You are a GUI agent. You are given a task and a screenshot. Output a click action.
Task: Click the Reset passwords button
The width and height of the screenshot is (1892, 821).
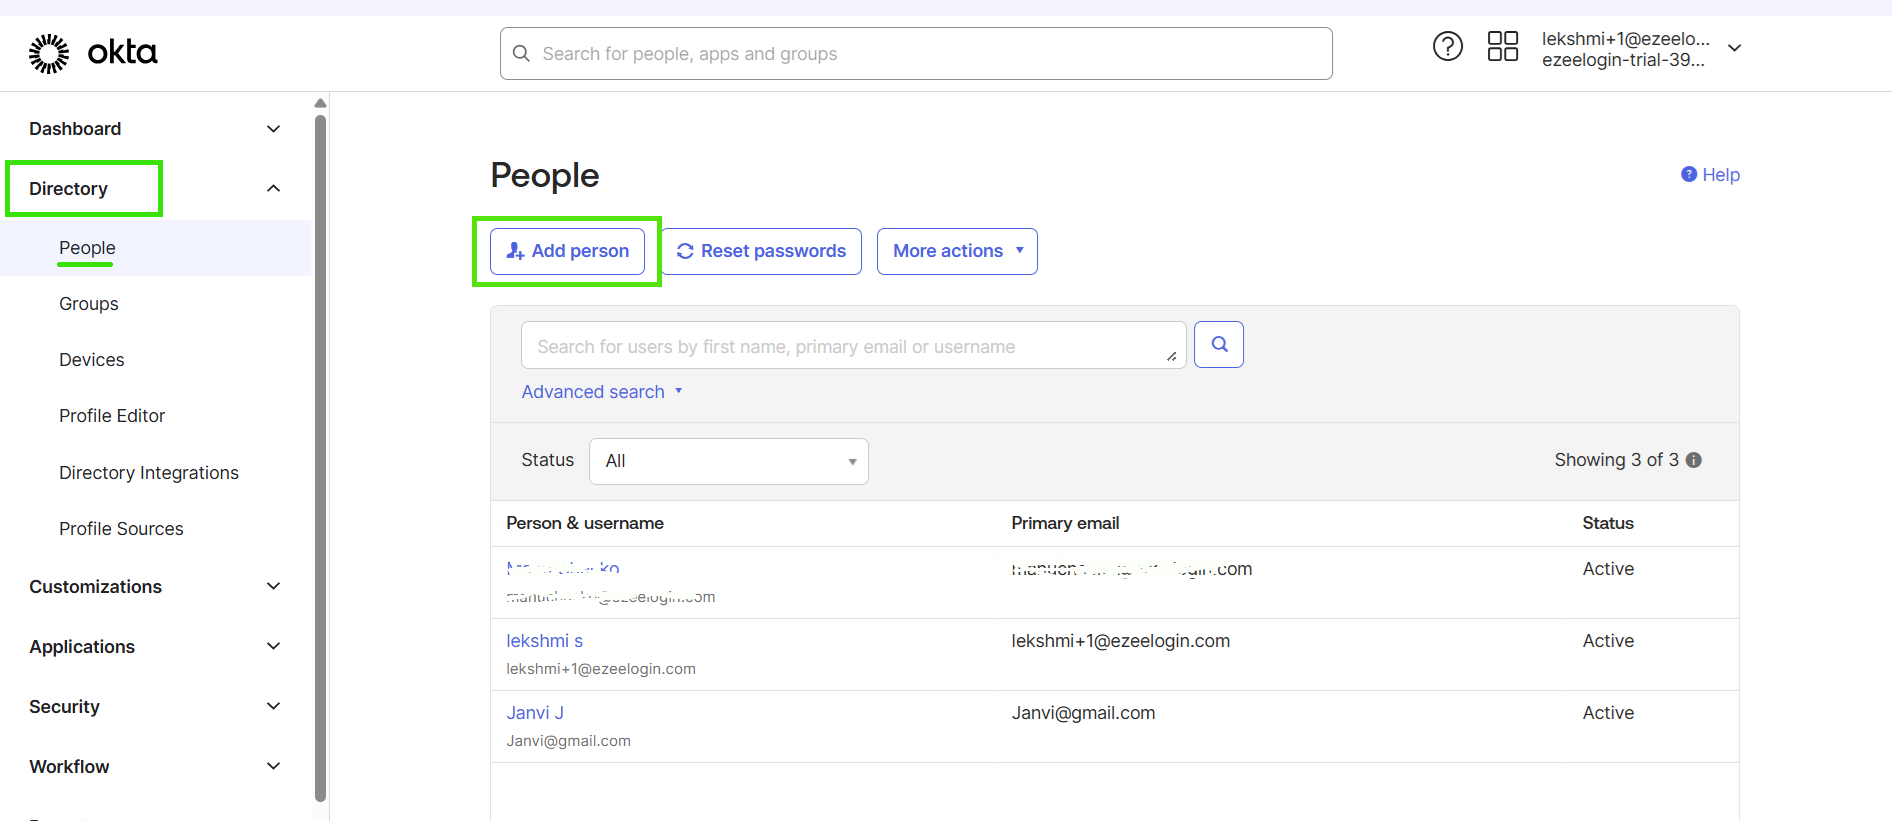[761, 251]
